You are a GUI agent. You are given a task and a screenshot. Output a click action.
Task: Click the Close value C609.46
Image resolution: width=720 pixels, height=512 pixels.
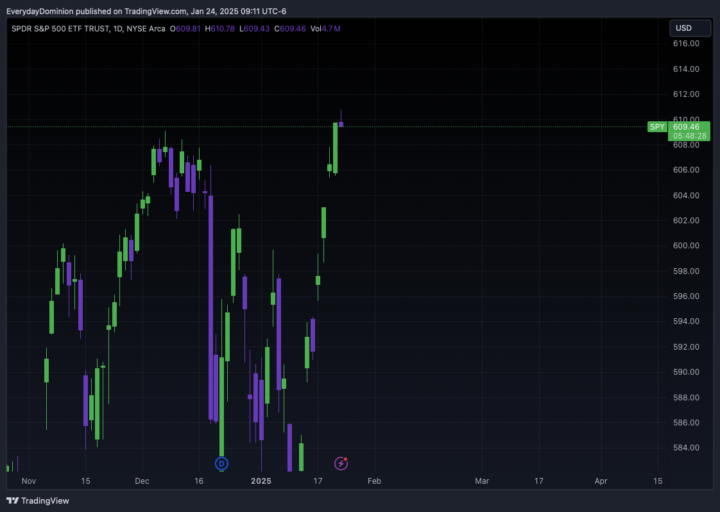(290, 28)
